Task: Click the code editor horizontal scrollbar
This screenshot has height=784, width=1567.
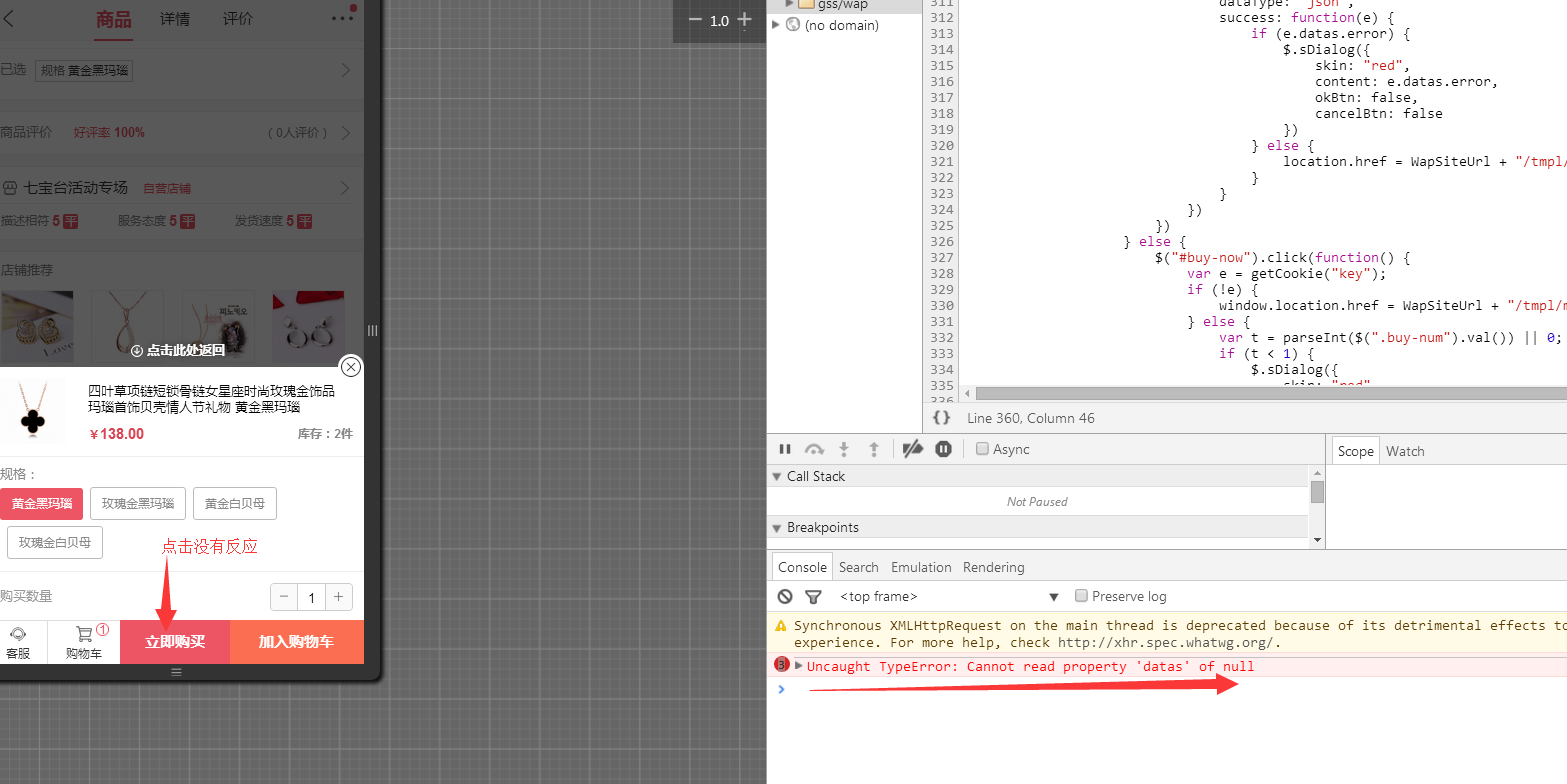Action: point(1270,394)
